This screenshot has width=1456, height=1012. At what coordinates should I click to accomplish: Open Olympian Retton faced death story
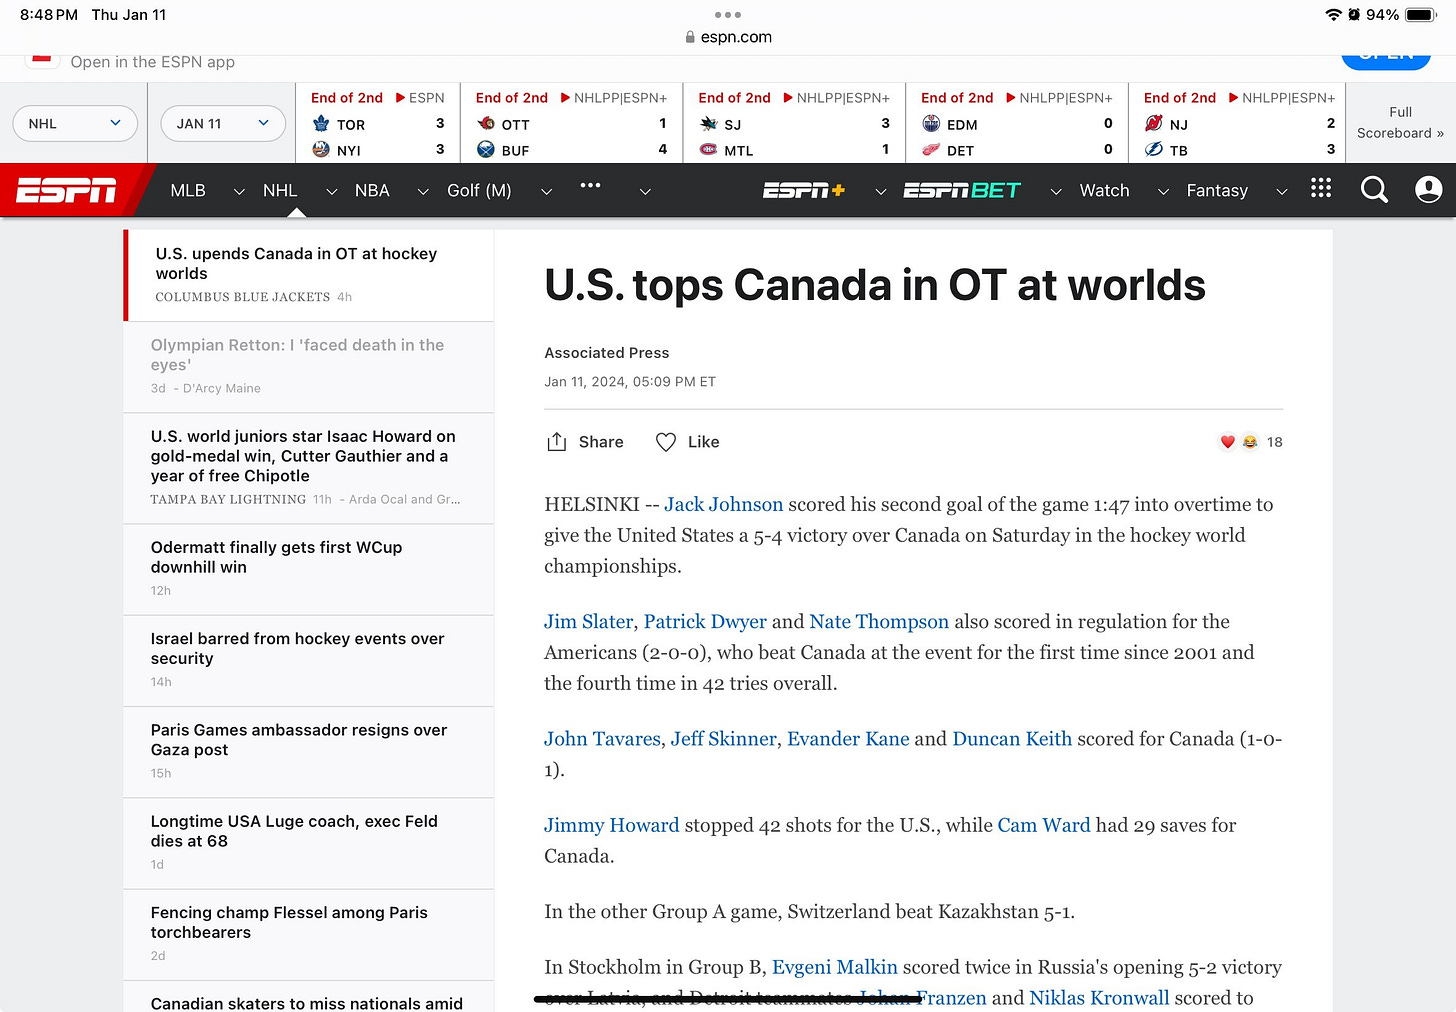(308, 366)
